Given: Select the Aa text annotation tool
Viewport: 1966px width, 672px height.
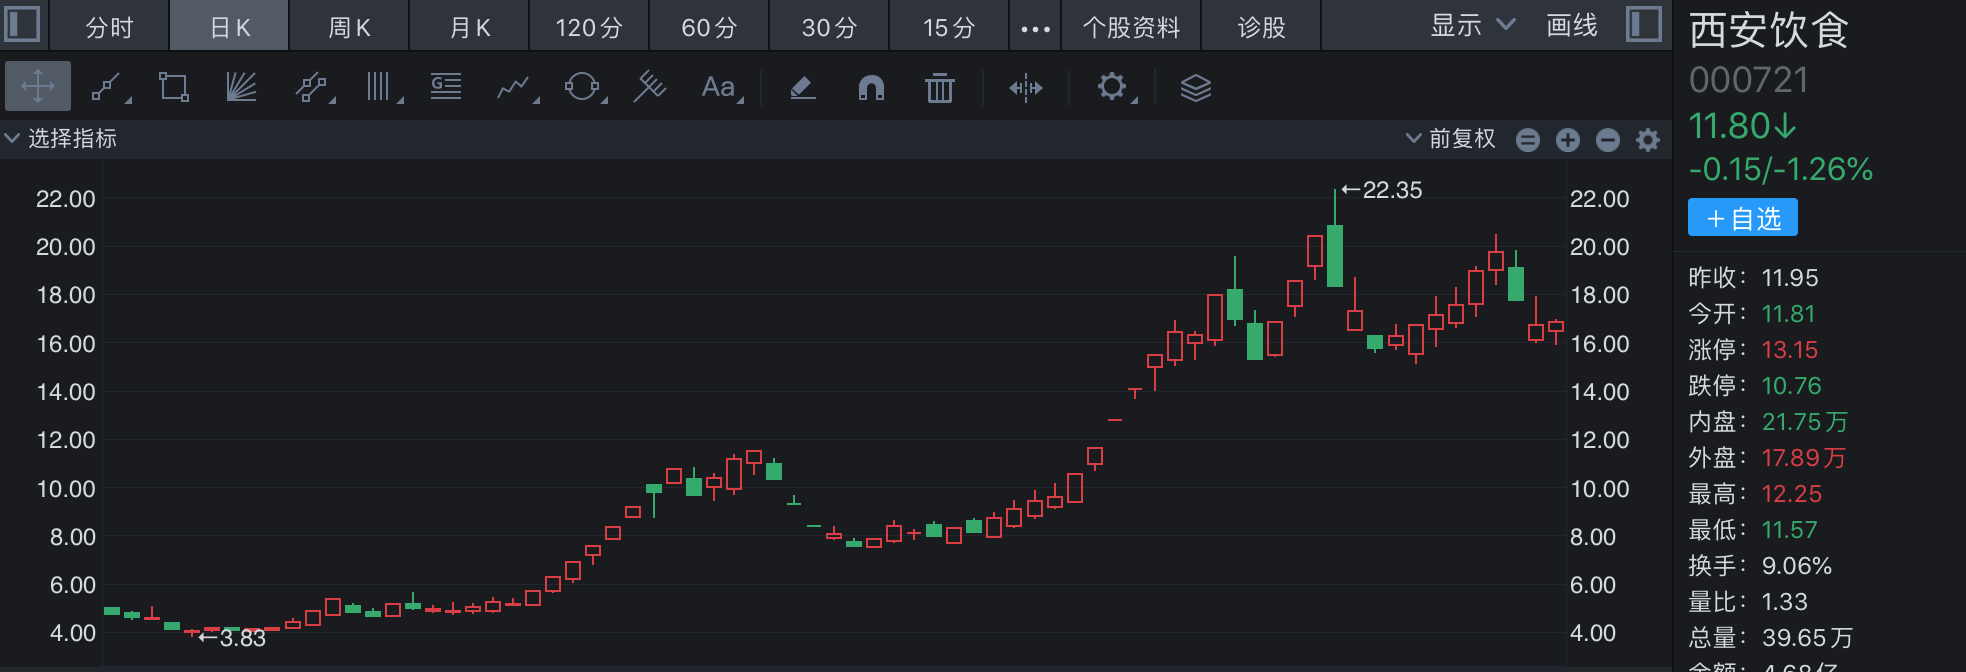Looking at the screenshot, I should click(x=718, y=87).
